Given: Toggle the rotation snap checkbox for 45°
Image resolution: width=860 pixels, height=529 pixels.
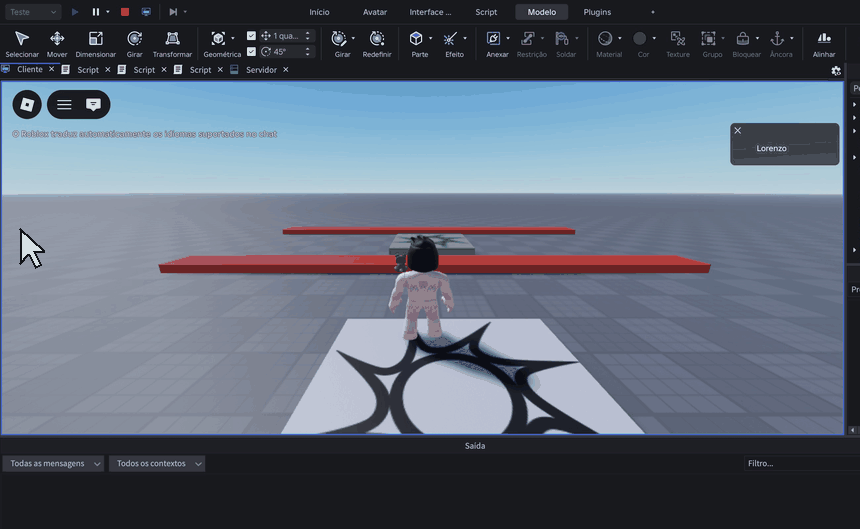Looking at the screenshot, I should [x=251, y=52].
